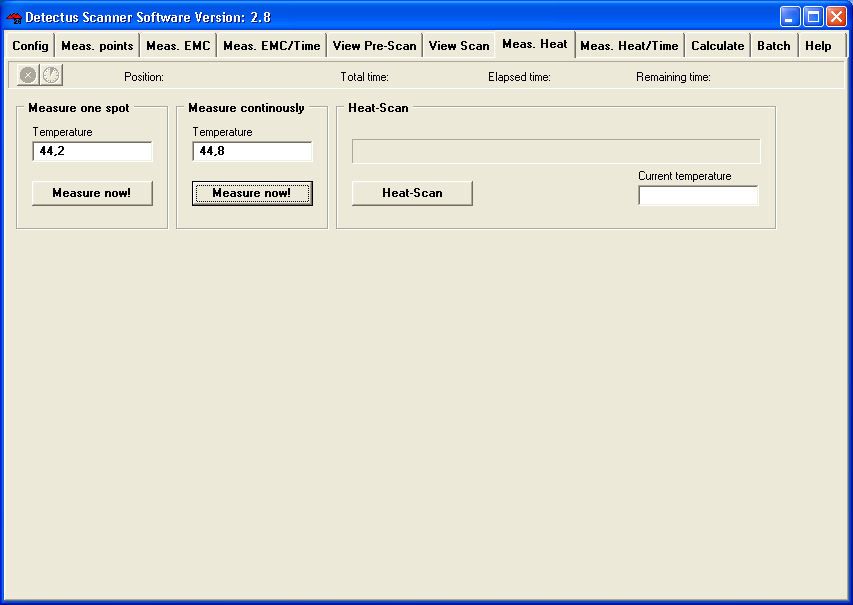This screenshot has height=605, width=853.
Task: Click the grey stop/cancel toolbar icon
Action: [28, 75]
